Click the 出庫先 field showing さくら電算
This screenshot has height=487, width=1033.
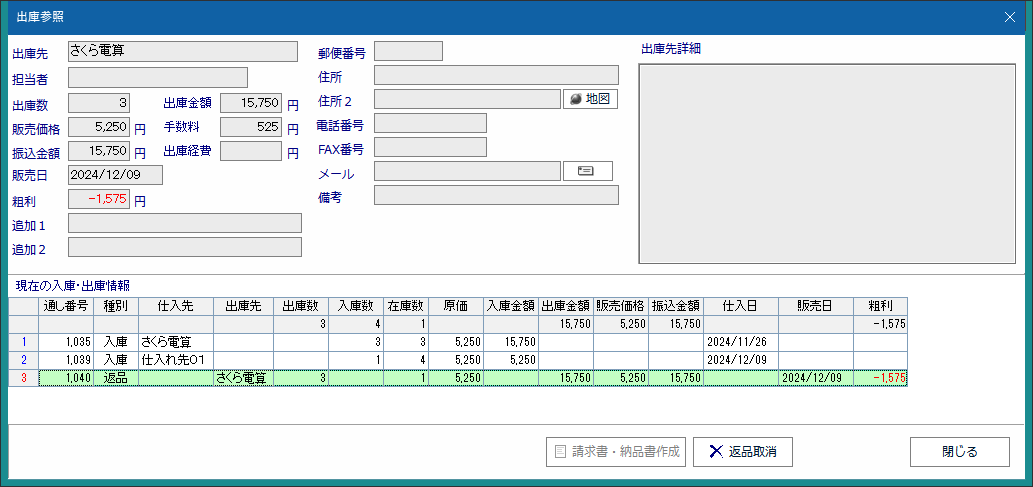(x=182, y=52)
